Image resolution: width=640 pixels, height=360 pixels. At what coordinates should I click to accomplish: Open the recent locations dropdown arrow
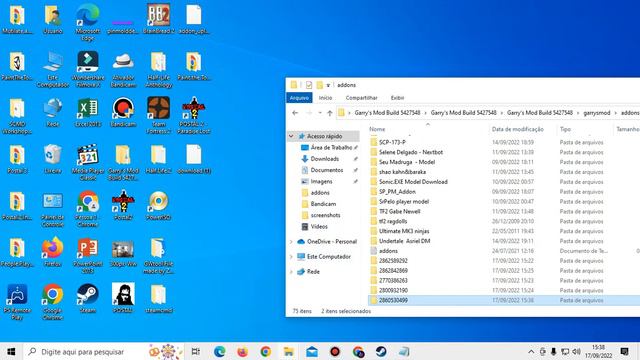320,113
